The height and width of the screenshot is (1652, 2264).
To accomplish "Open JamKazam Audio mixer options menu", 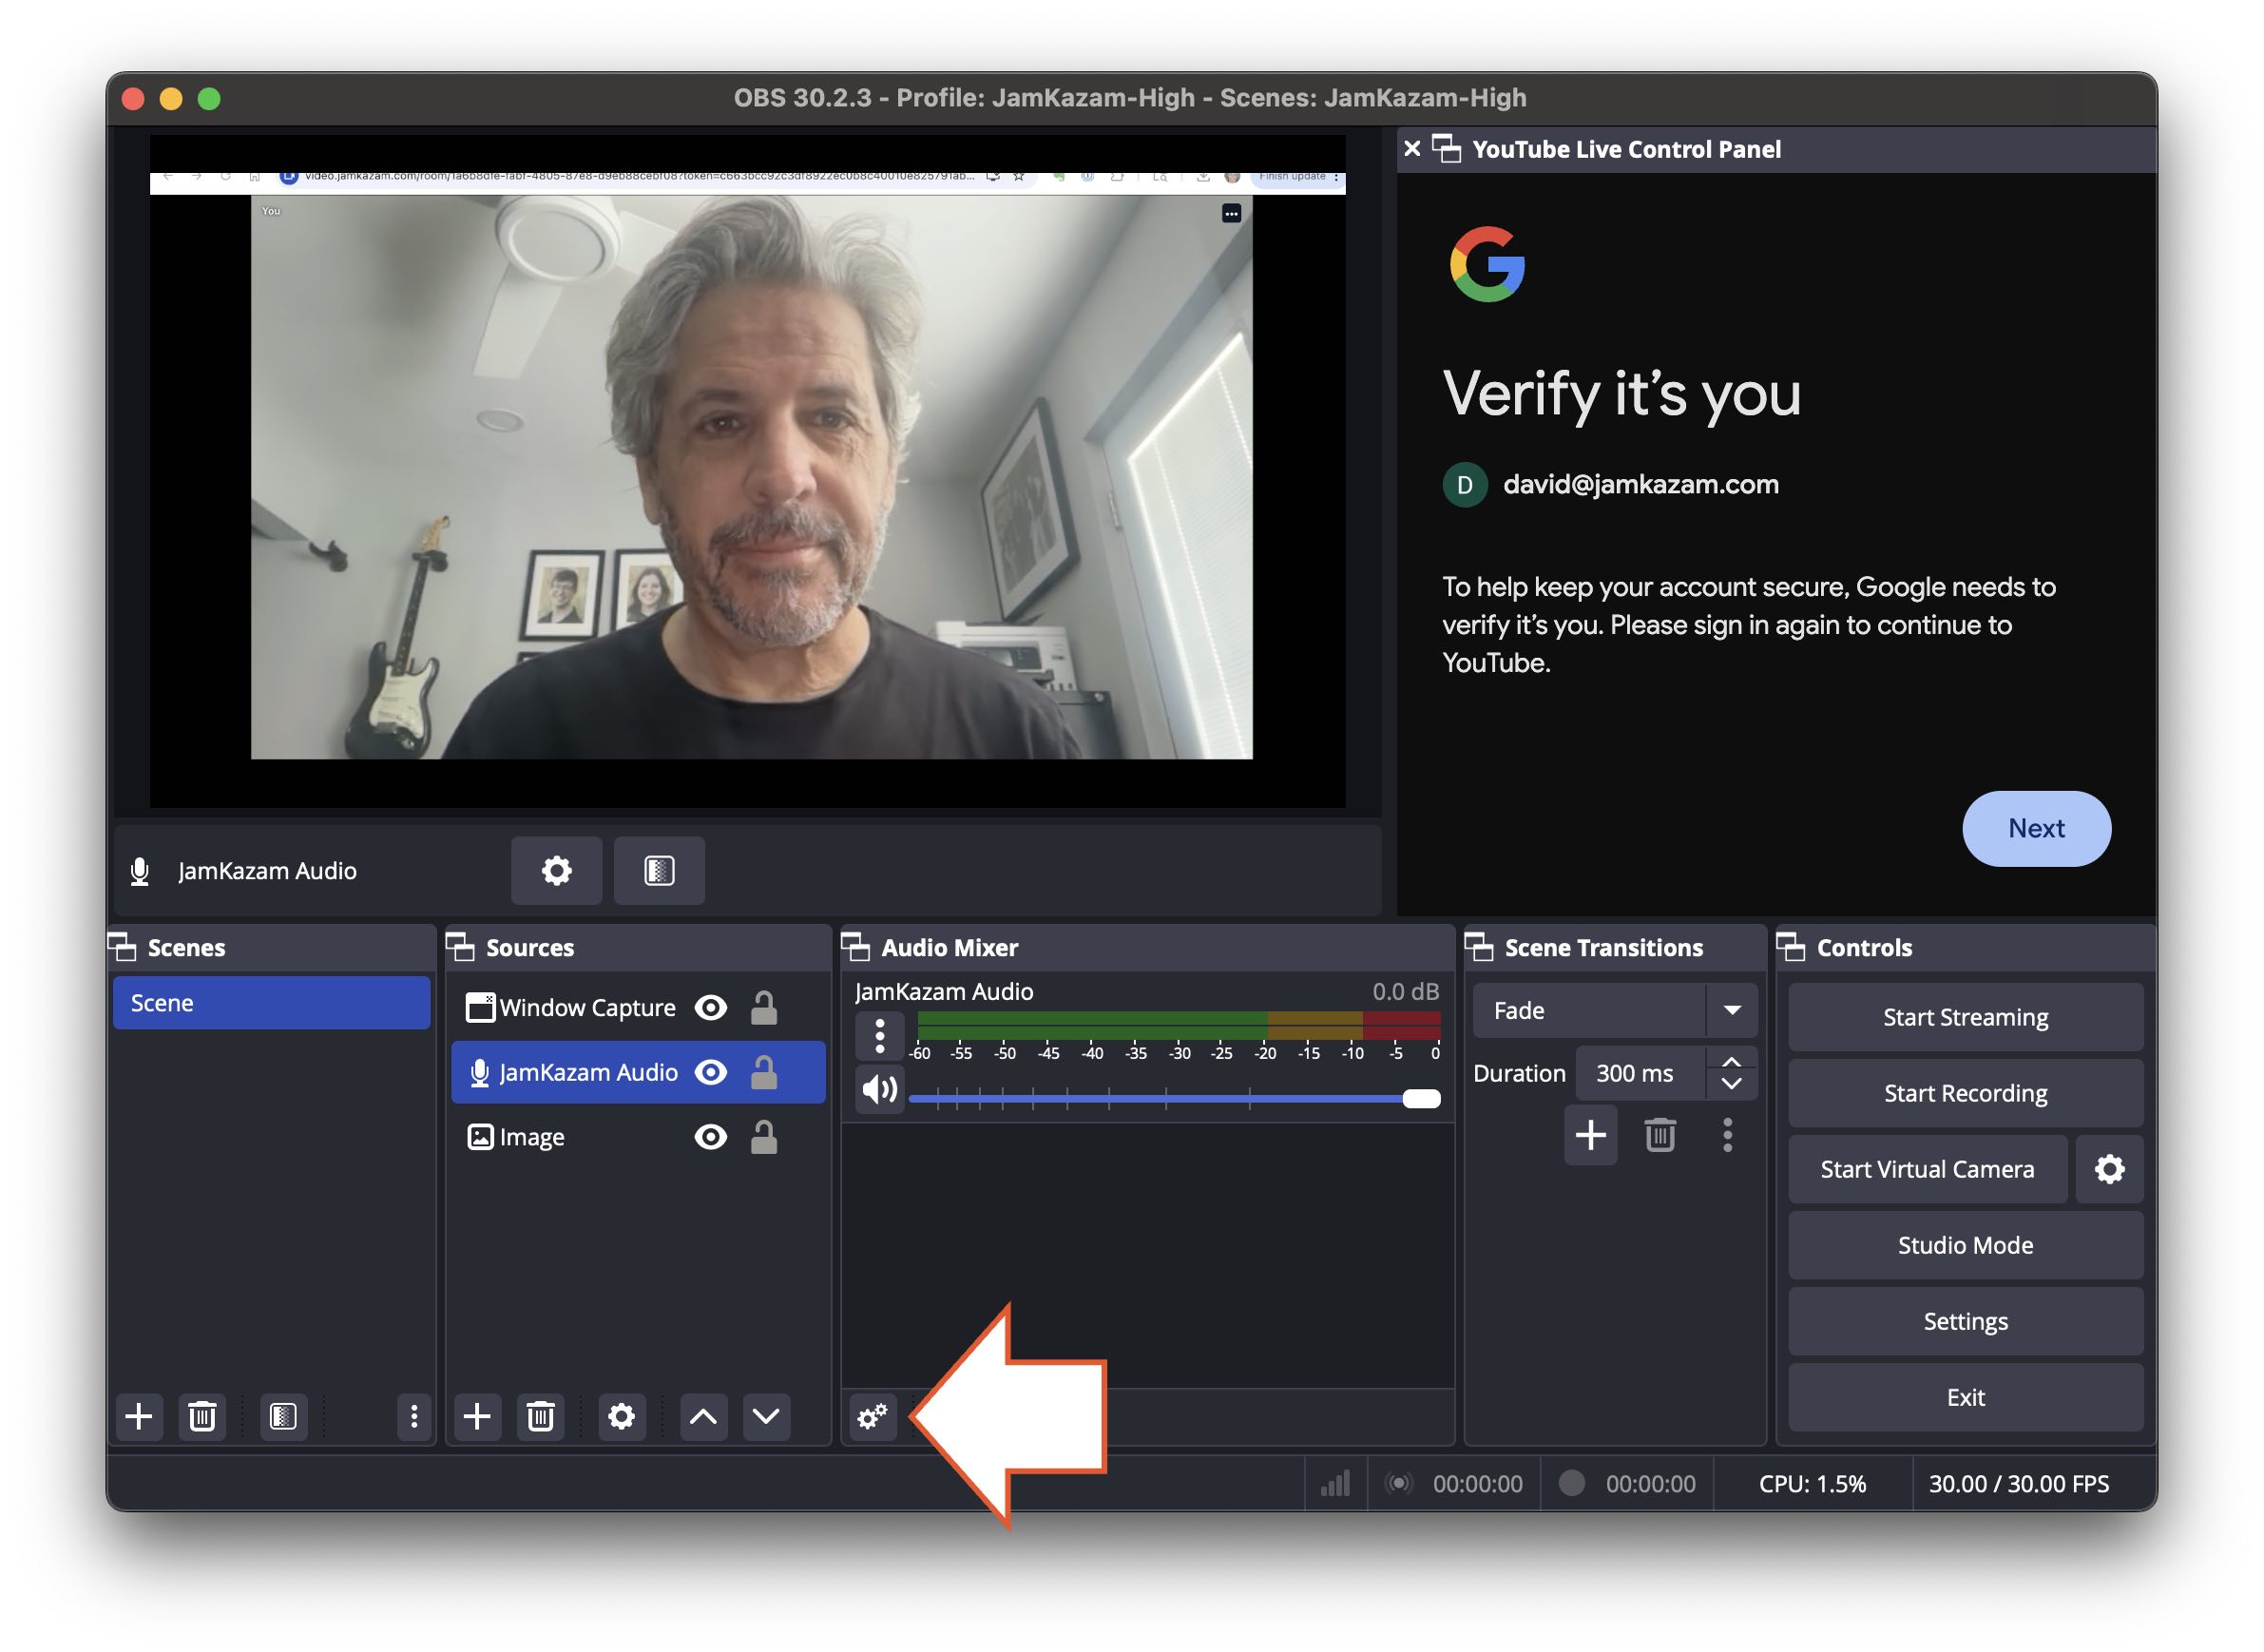I will pos(879,1036).
